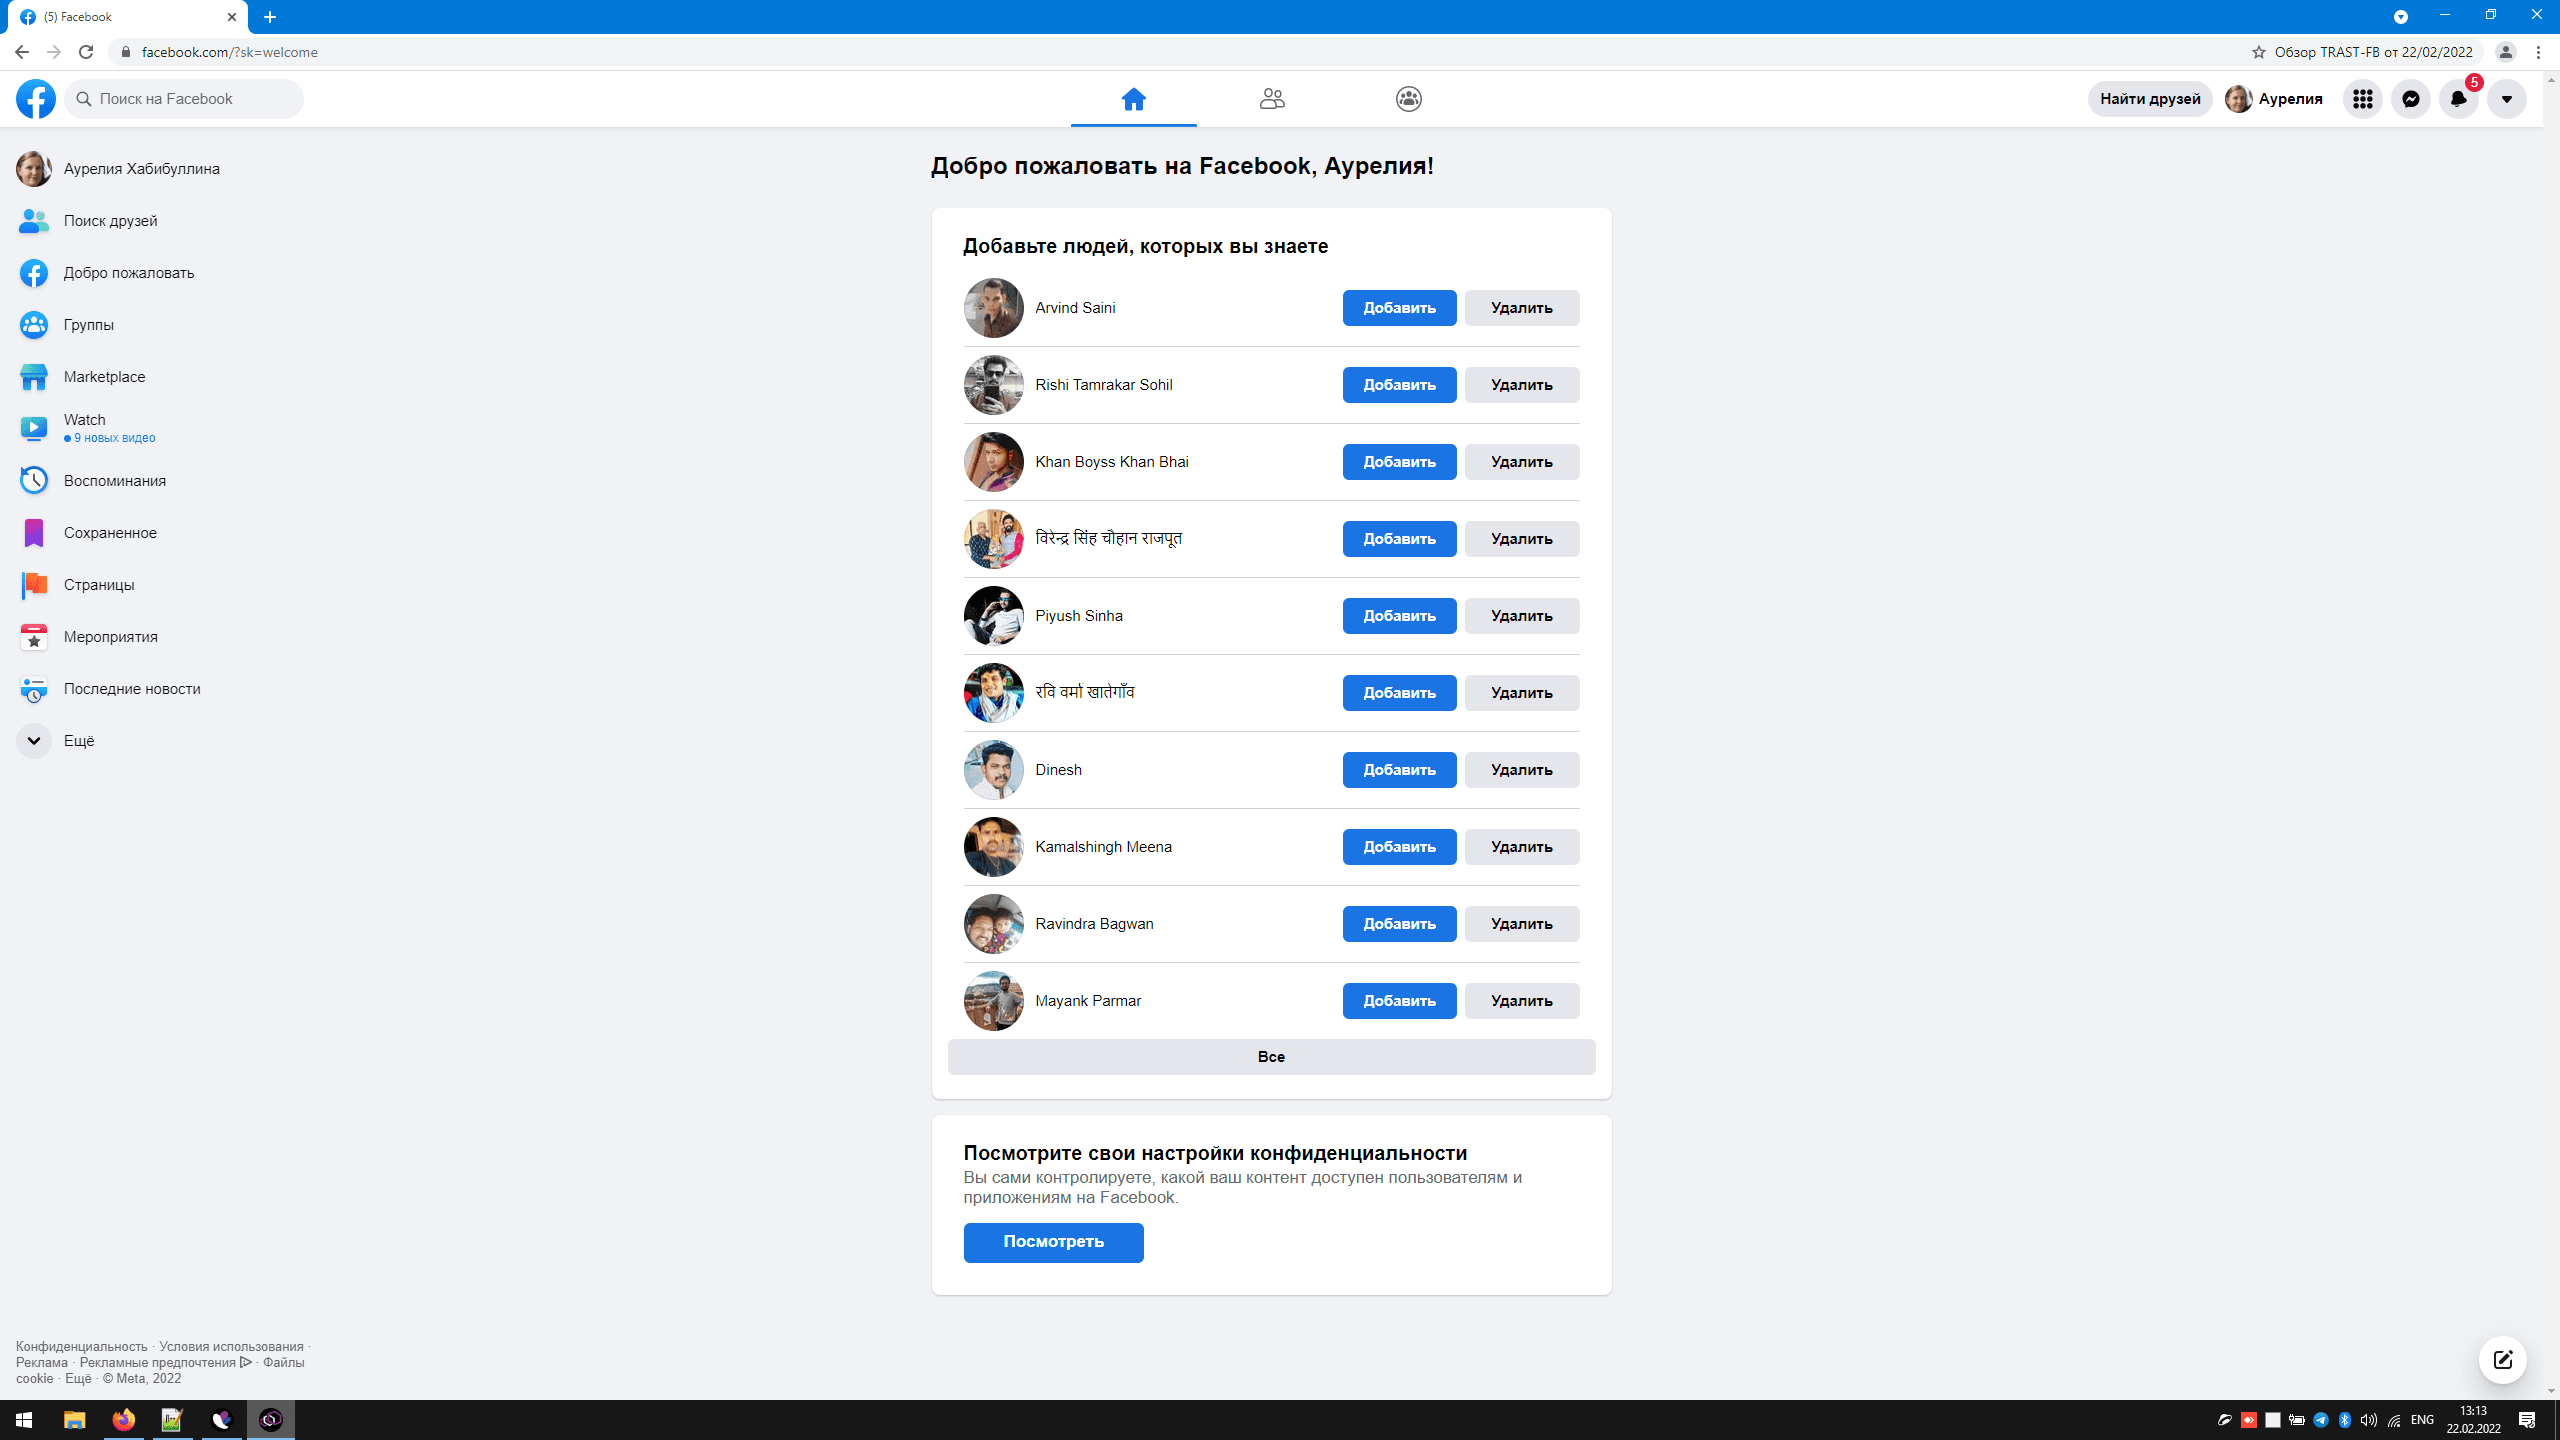This screenshot has width=2560, height=1440.
Task: Open the Messenger icon
Action: pos(2411,98)
